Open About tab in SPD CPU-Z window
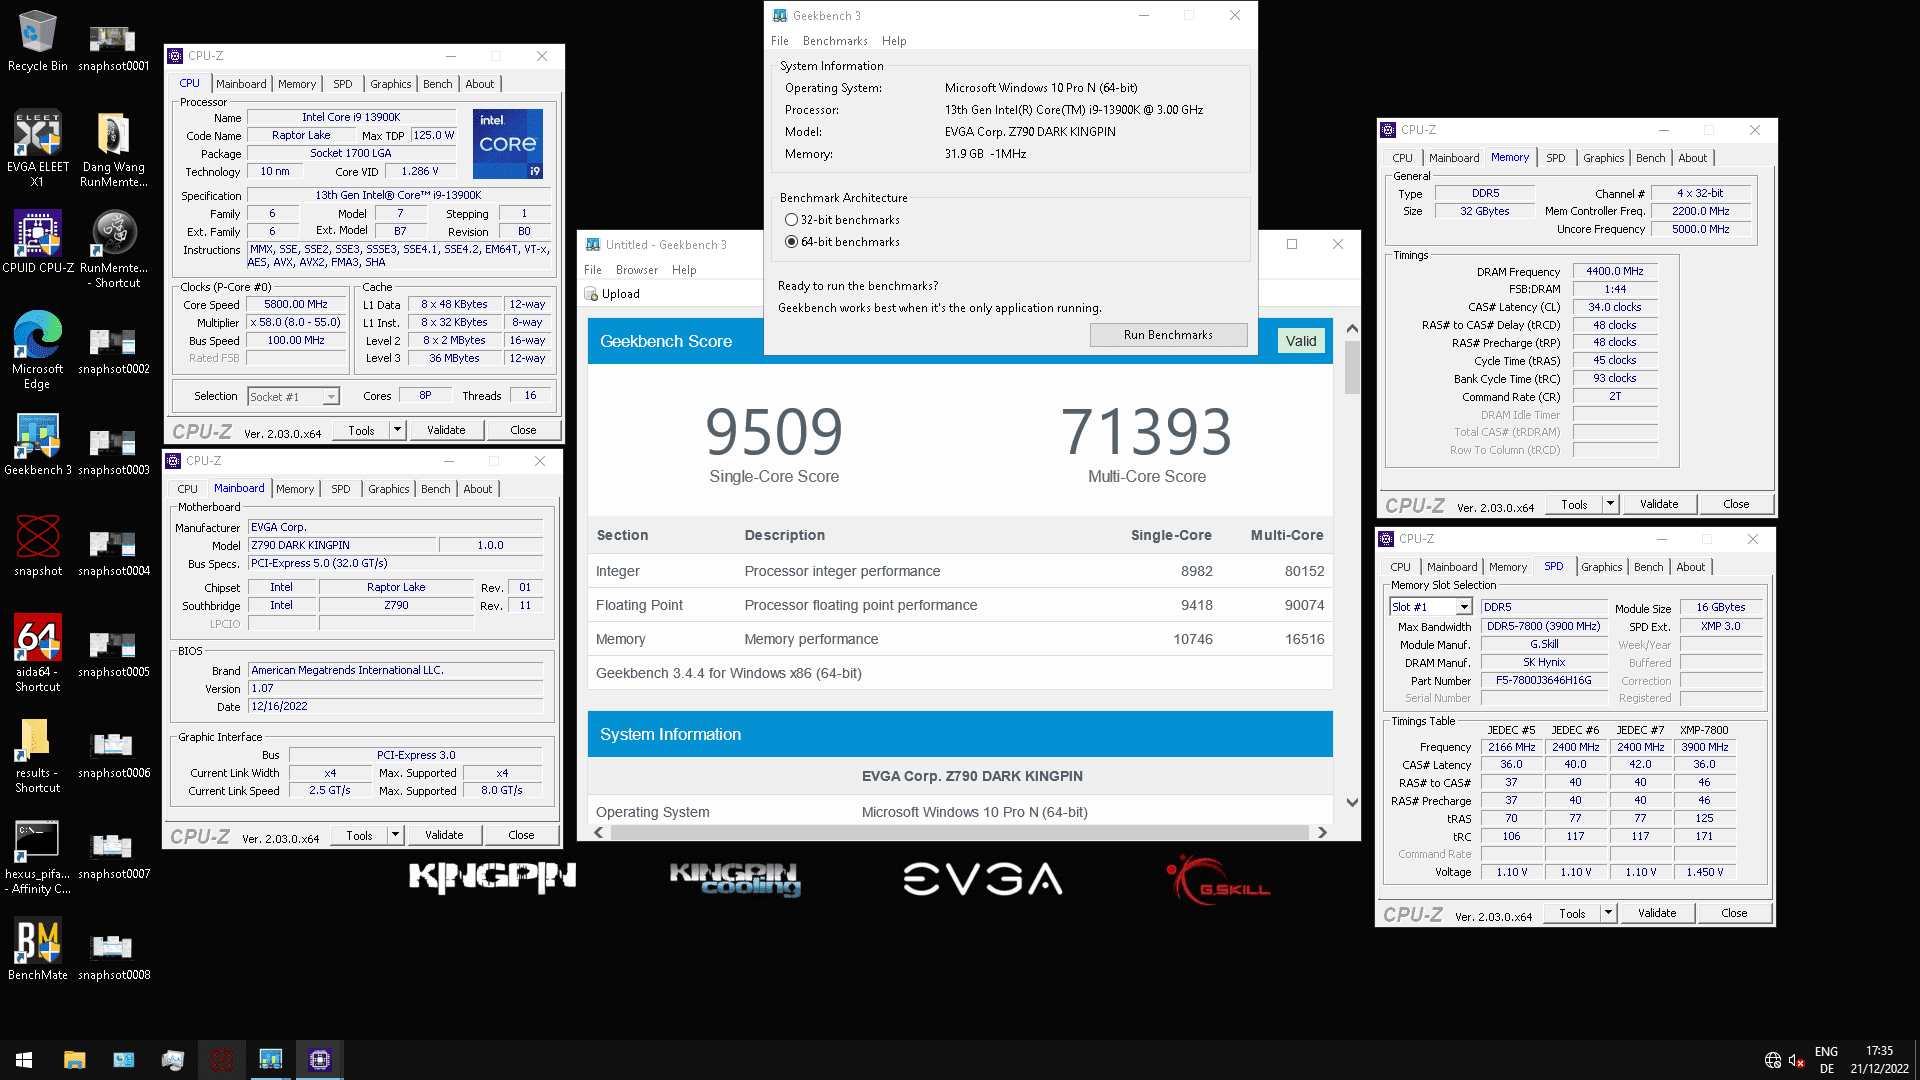Image resolution: width=1920 pixels, height=1080 pixels. (x=1690, y=567)
